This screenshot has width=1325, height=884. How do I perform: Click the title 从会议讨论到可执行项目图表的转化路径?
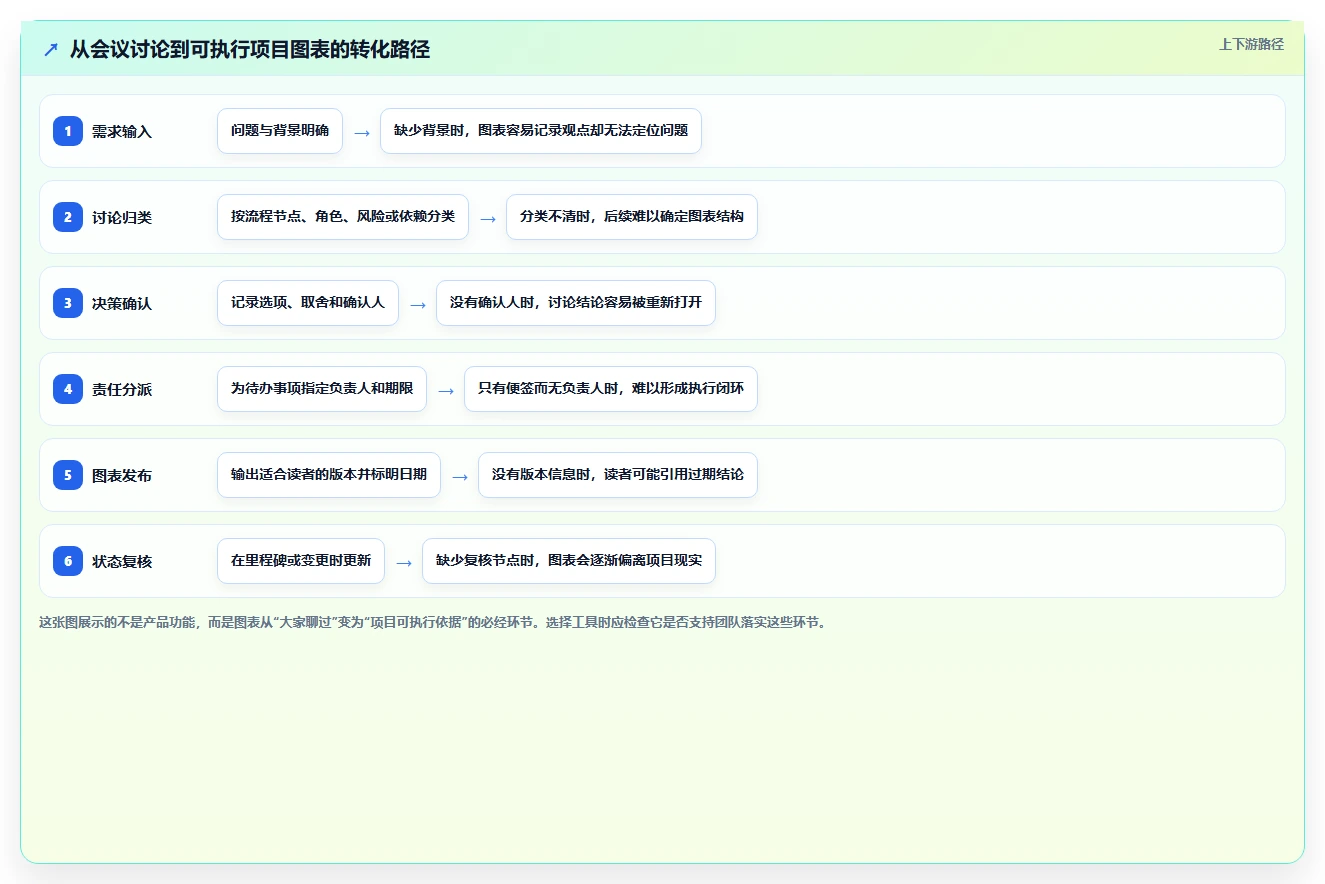pos(250,50)
